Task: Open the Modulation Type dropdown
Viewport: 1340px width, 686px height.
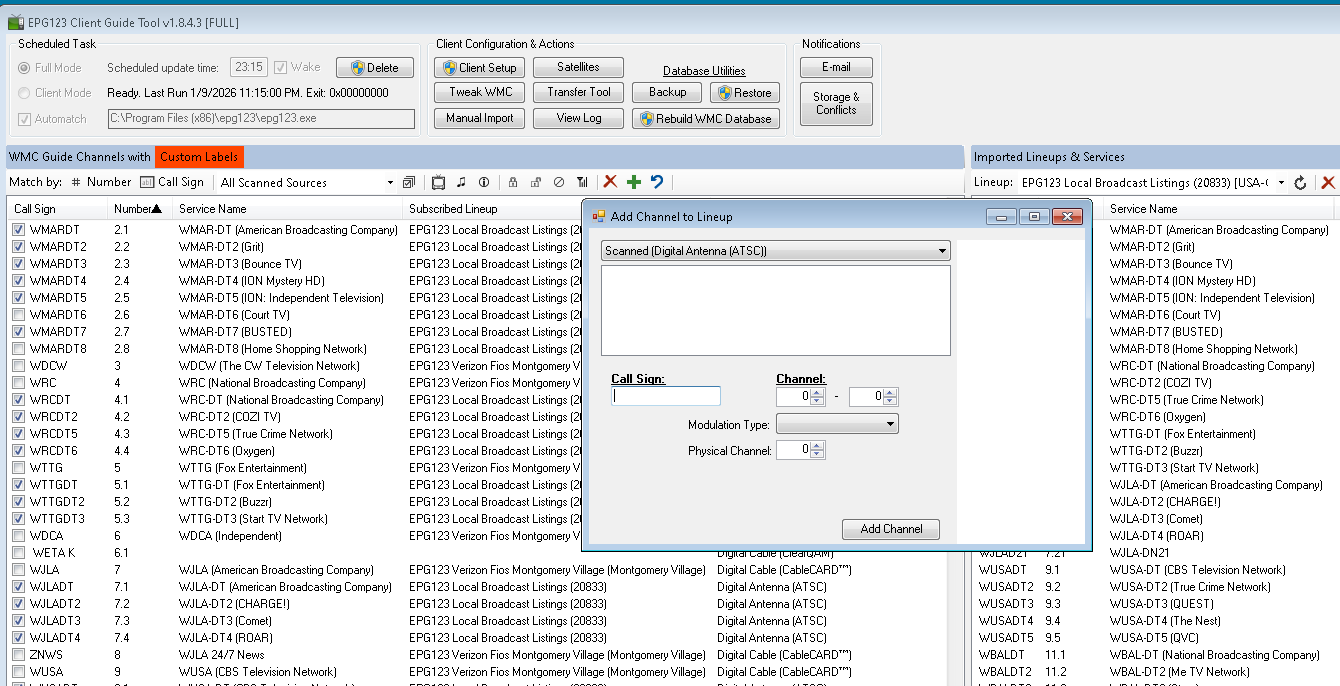Action: pyautogui.click(x=837, y=424)
